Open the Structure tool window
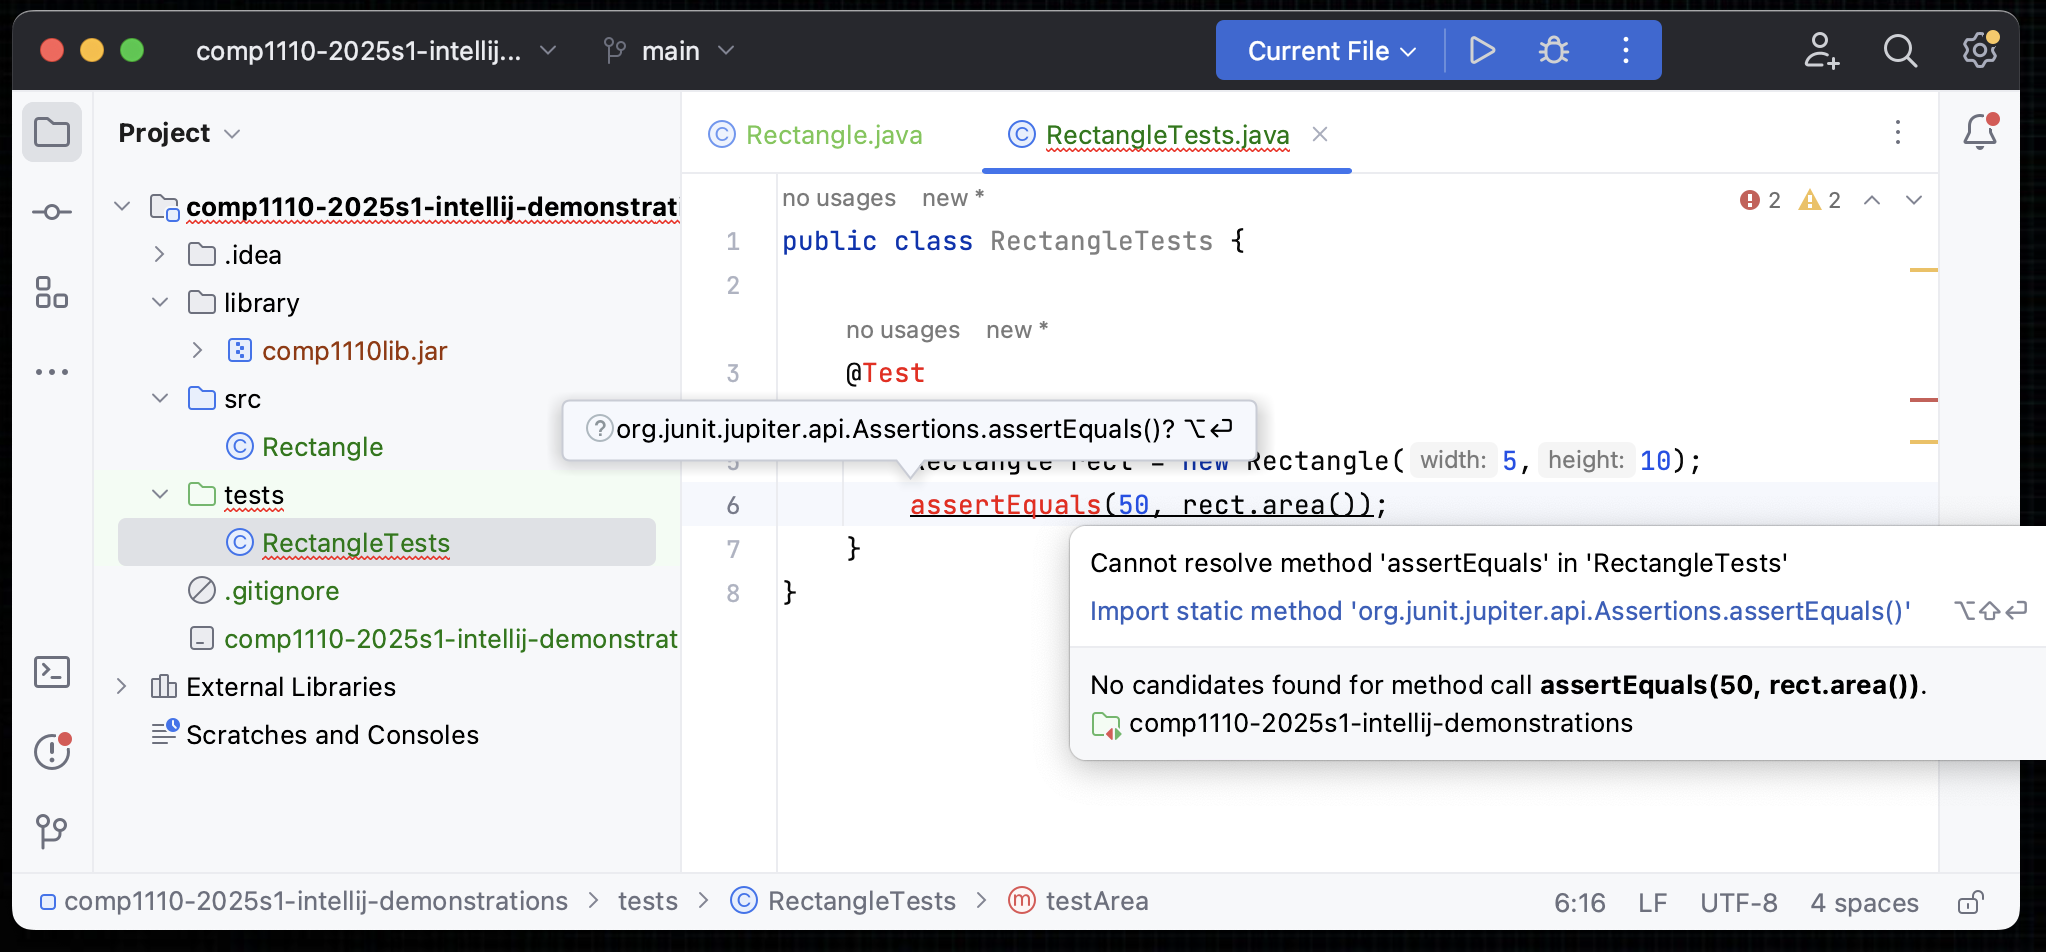This screenshot has height=952, width=2046. [x=51, y=293]
